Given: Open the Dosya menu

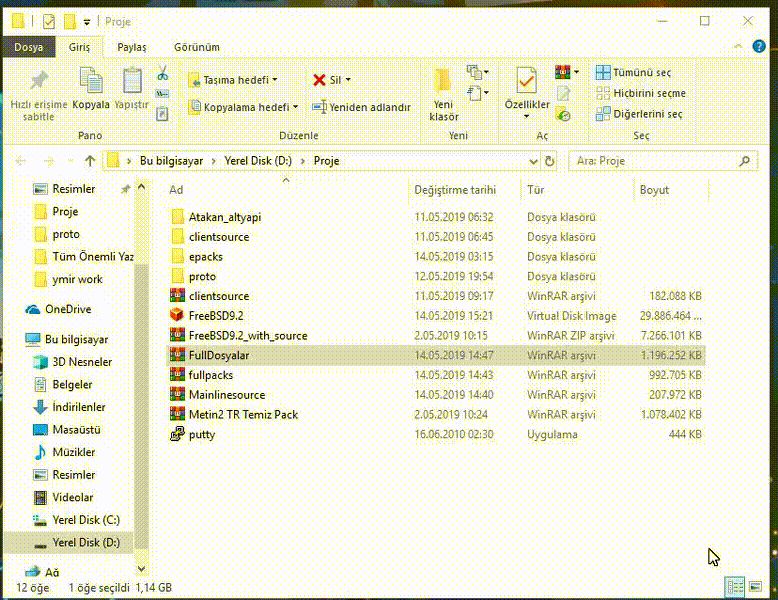Looking at the screenshot, I should pos(28,47).
